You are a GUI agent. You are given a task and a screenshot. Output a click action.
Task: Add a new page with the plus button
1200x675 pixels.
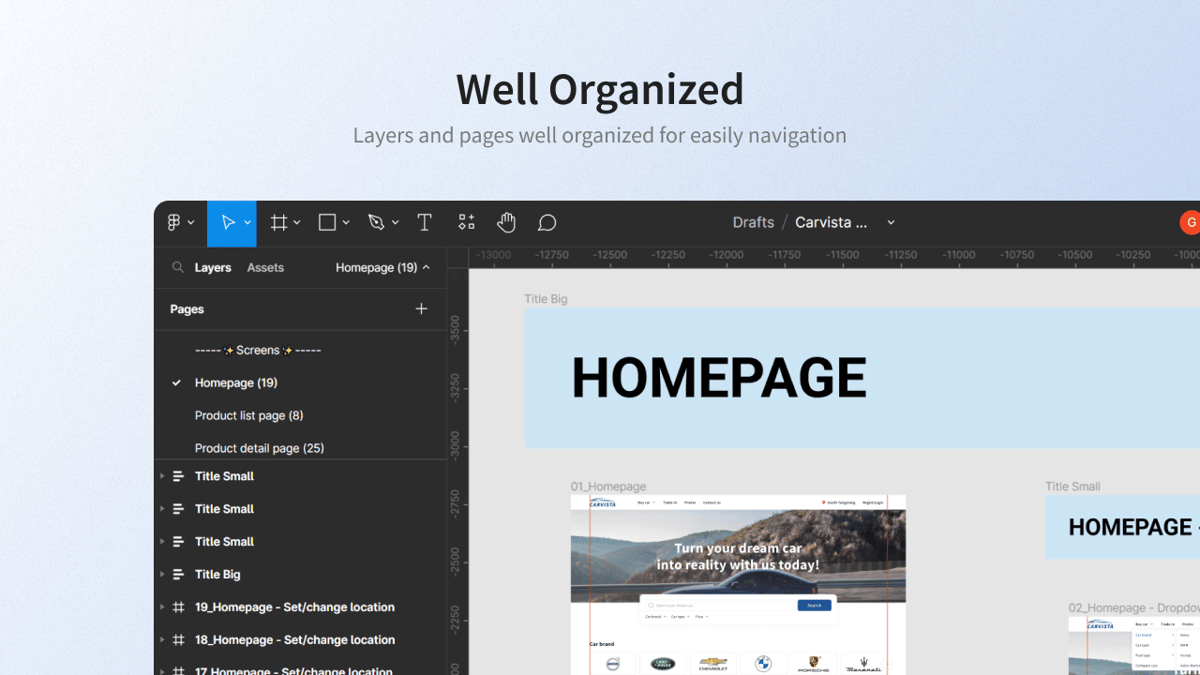(x=421, y=309)
